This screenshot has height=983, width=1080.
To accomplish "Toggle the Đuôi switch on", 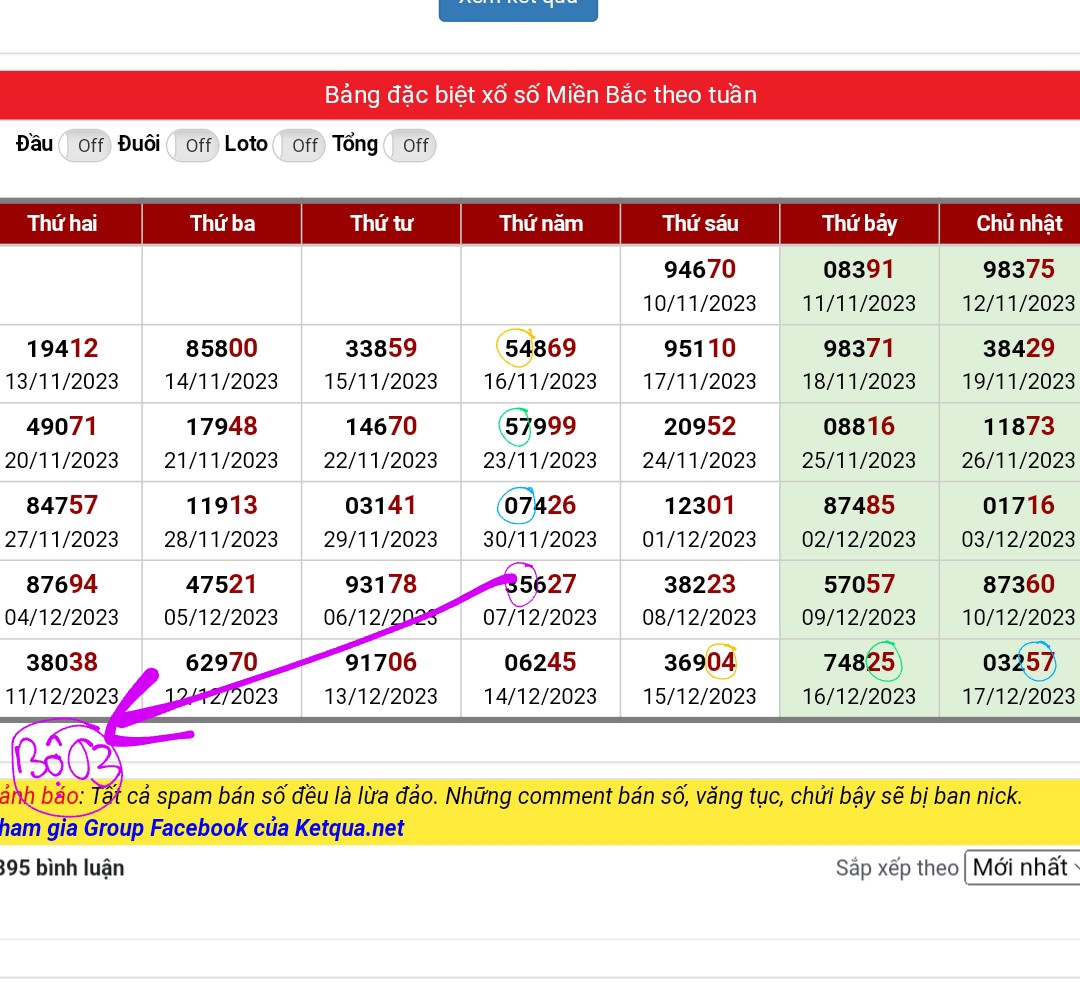I will click(x=194, y=145).
